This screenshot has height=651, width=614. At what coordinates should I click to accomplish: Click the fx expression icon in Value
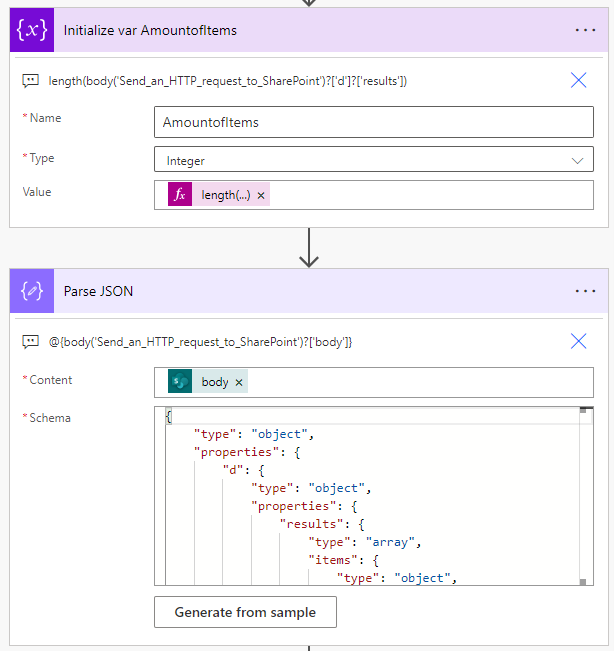[x=180, y=194]
